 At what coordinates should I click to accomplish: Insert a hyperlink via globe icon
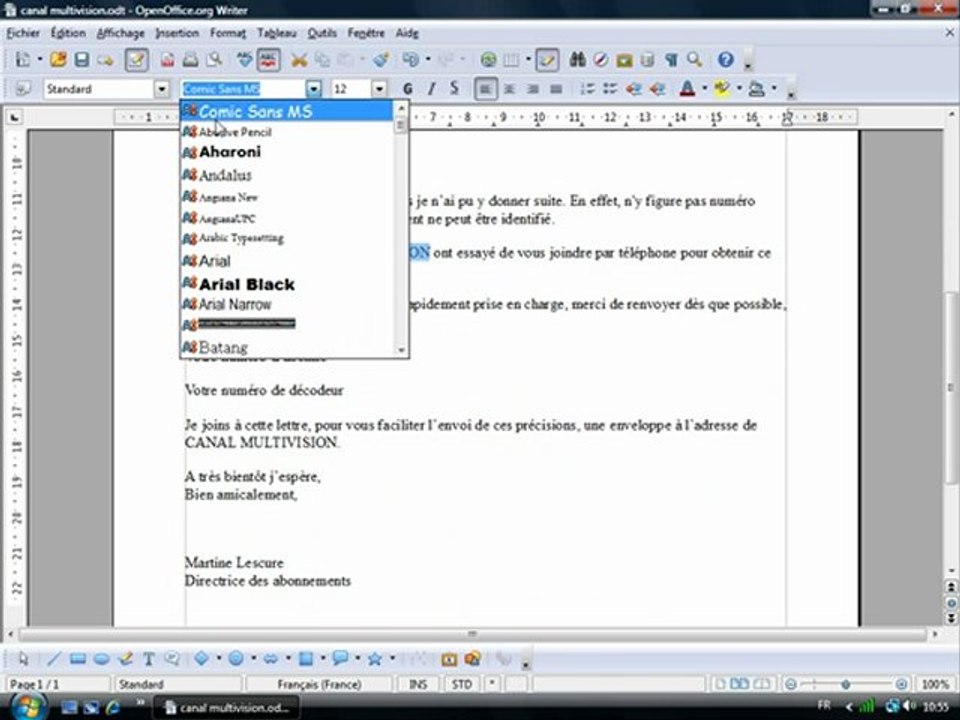(x=488, y=59)
